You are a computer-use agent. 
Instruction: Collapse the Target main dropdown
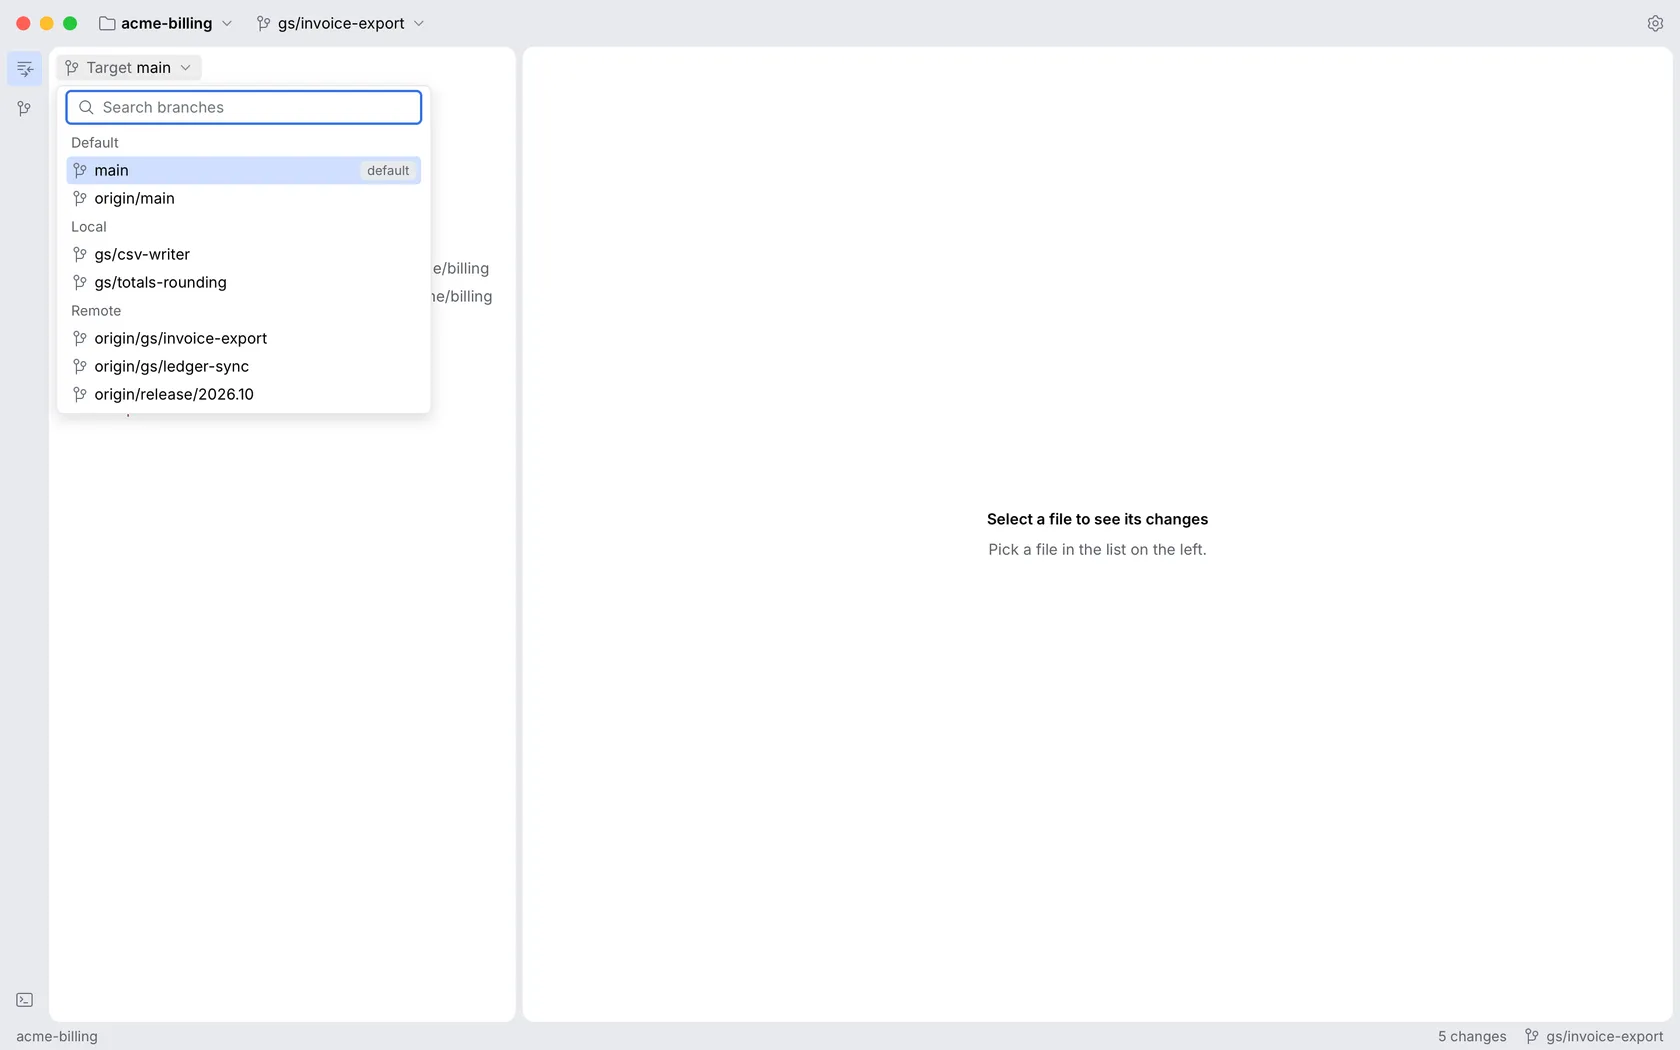pyautogui.click(x=129, y=68)
